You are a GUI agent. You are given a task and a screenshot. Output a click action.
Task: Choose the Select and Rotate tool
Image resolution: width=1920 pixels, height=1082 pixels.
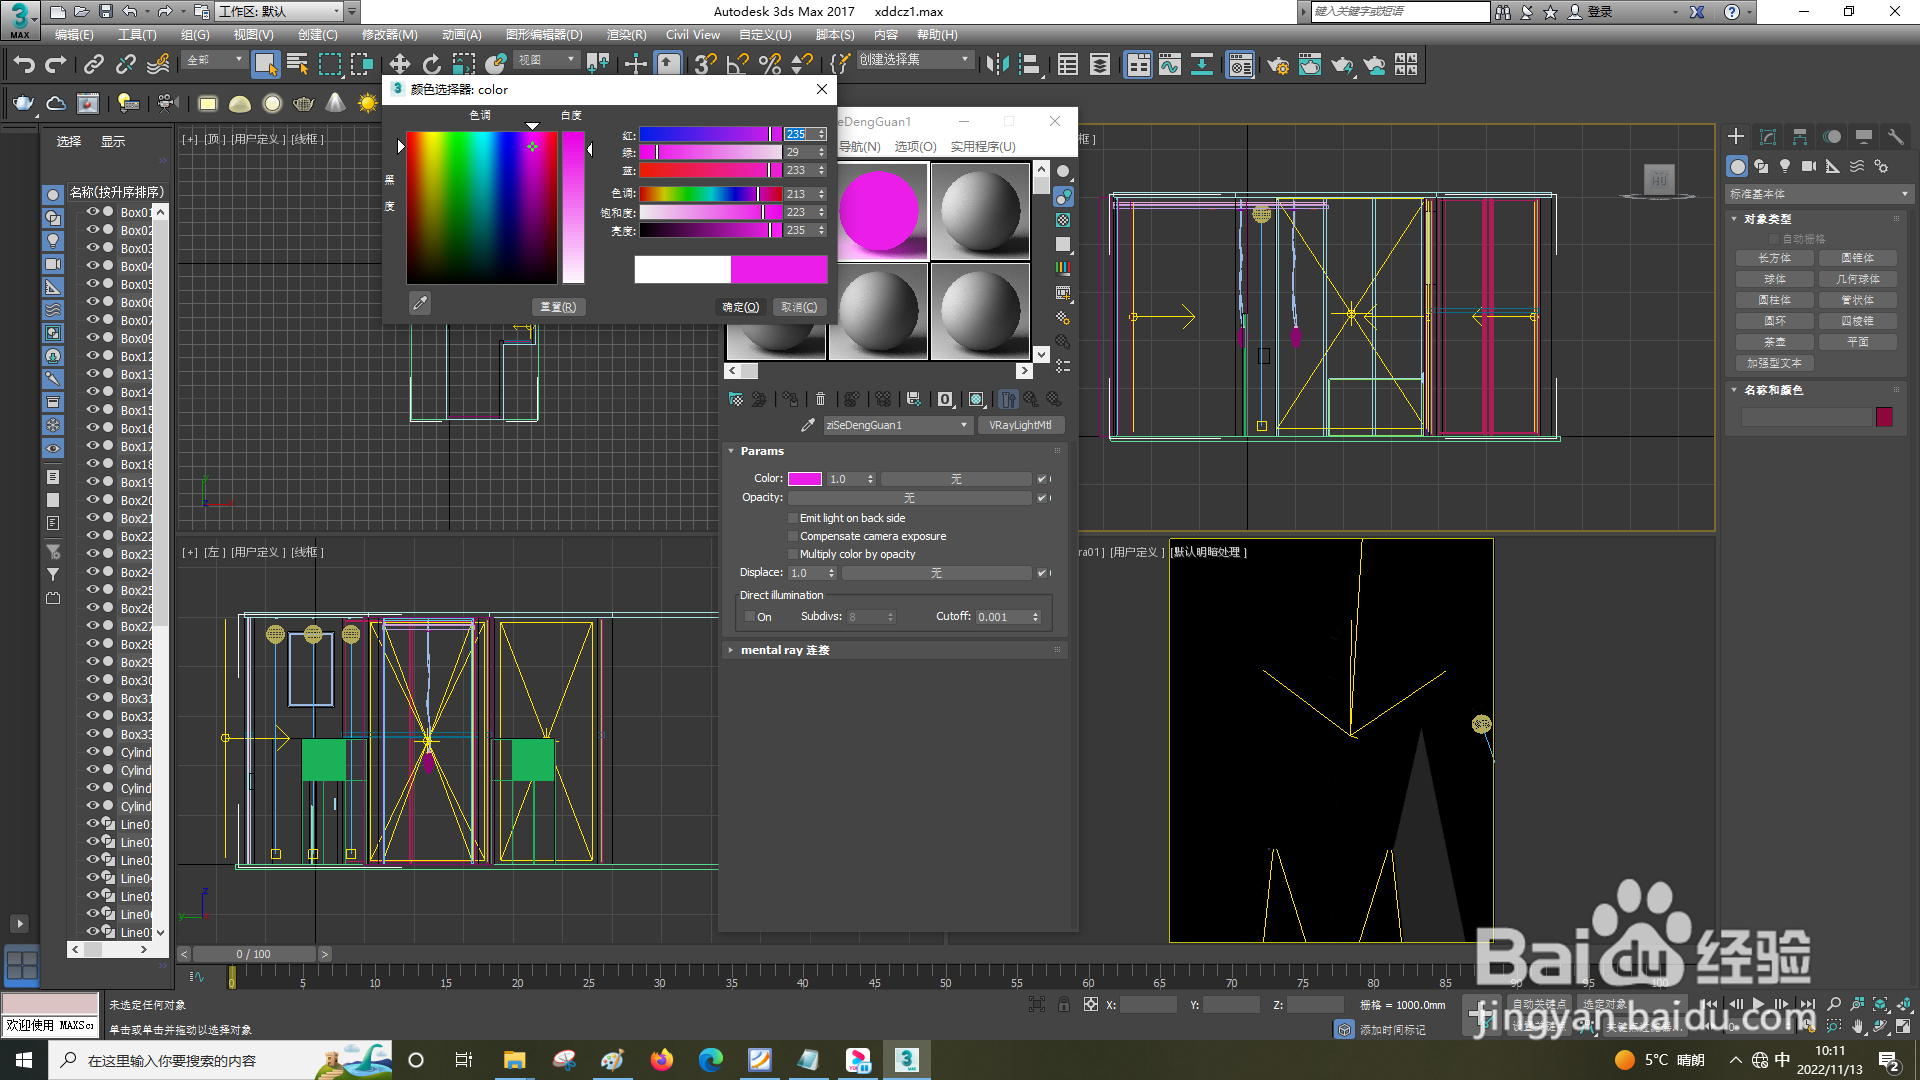coord(431,65)
